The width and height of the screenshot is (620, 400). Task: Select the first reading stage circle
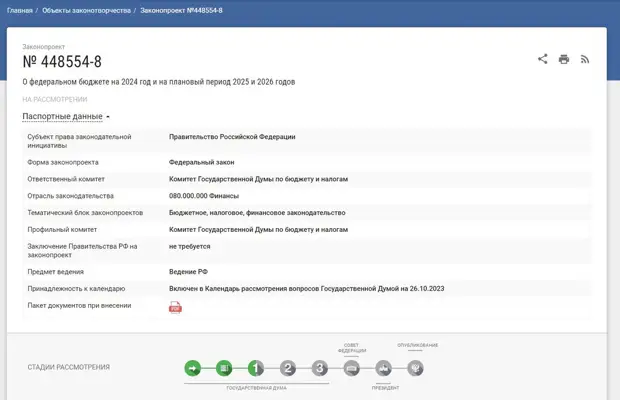coord(256,368)
